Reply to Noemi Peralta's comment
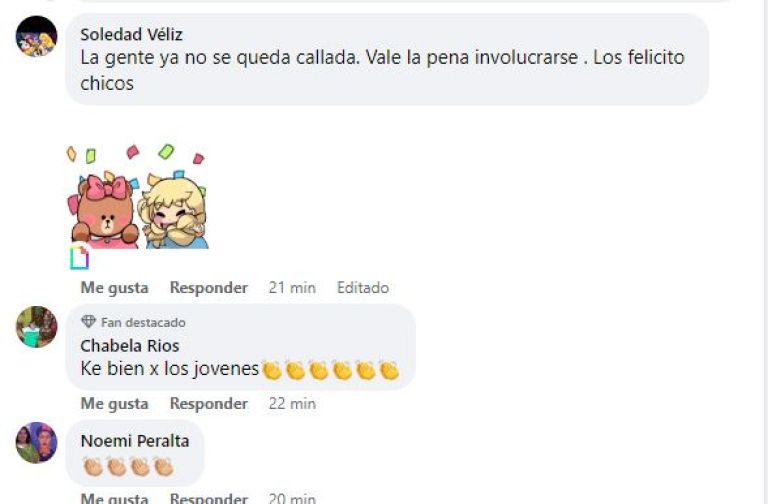This screenshot has height=504, width=768. 209,498
